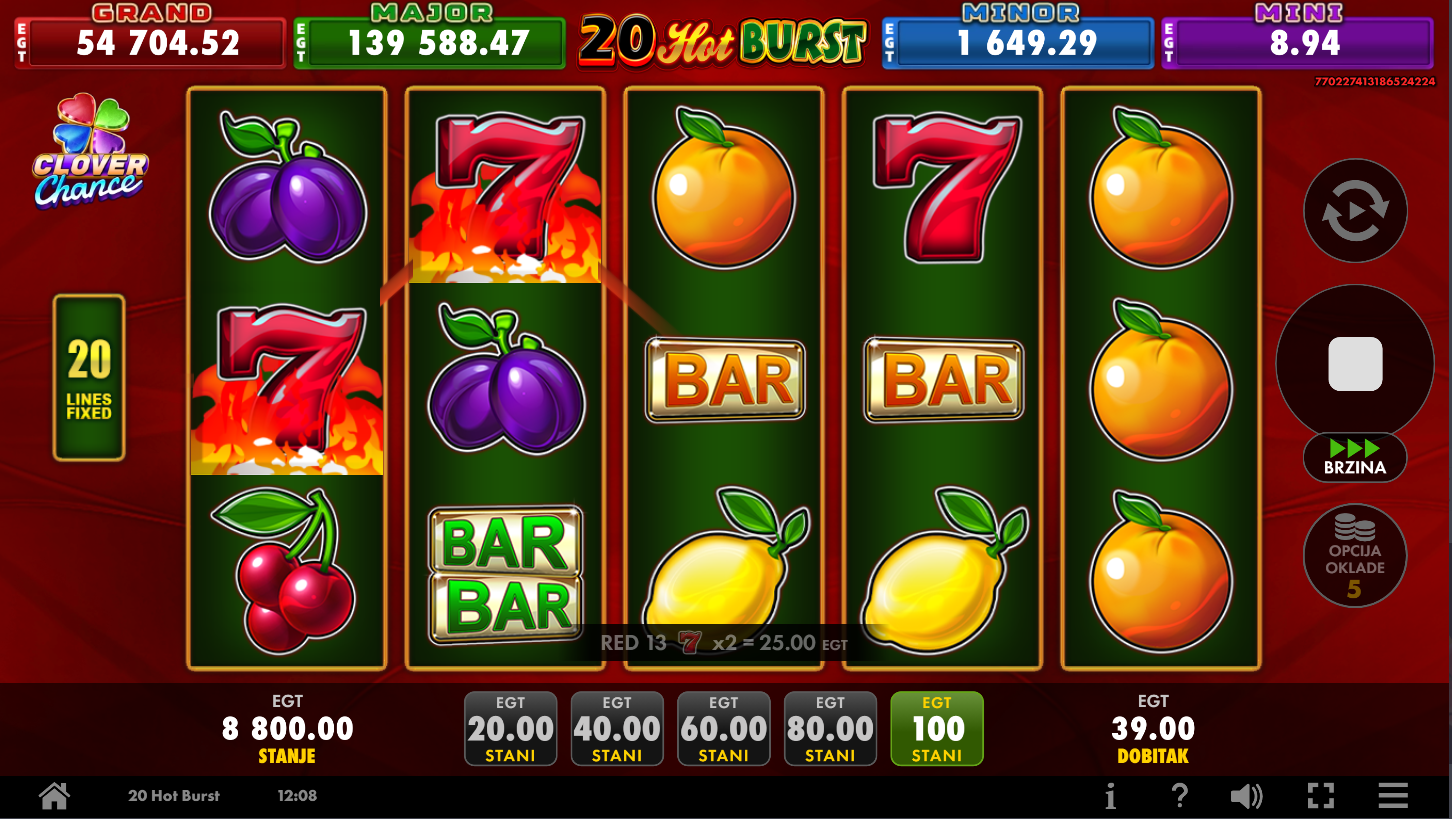
Task: Toggle the BRZINA speed setting
Action: [x=1355, y=458]
